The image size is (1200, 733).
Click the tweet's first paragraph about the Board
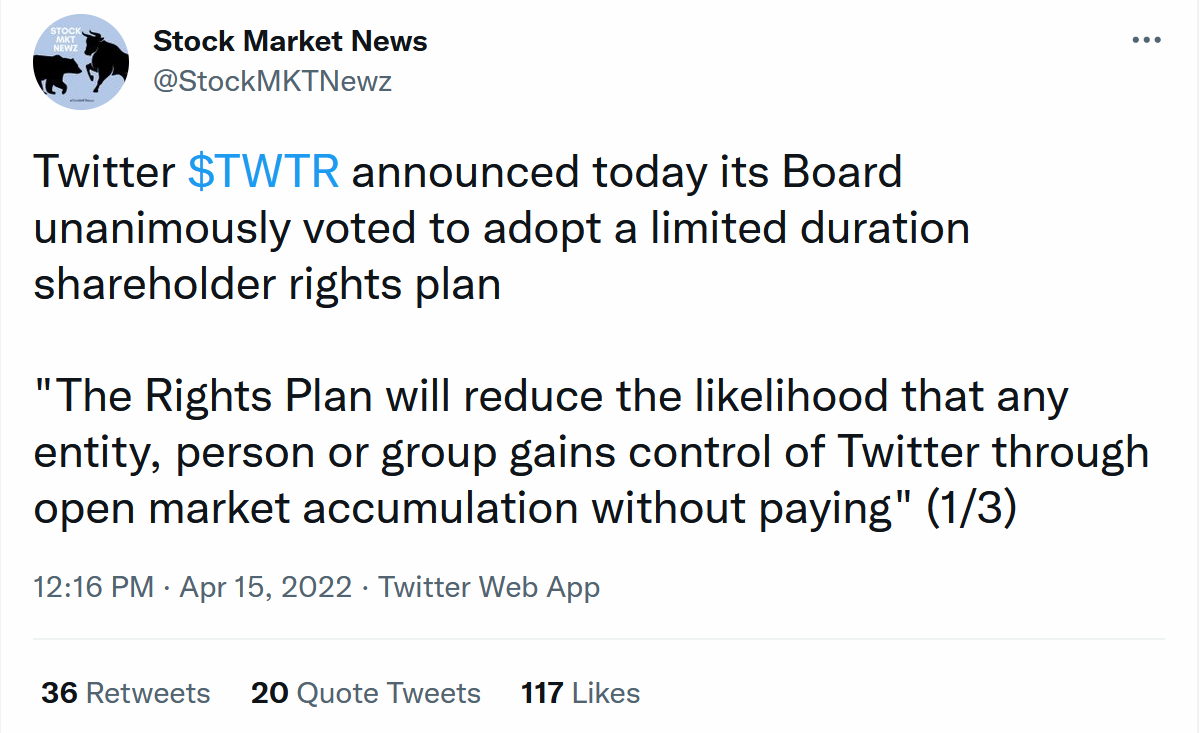(x=500, y=228)
